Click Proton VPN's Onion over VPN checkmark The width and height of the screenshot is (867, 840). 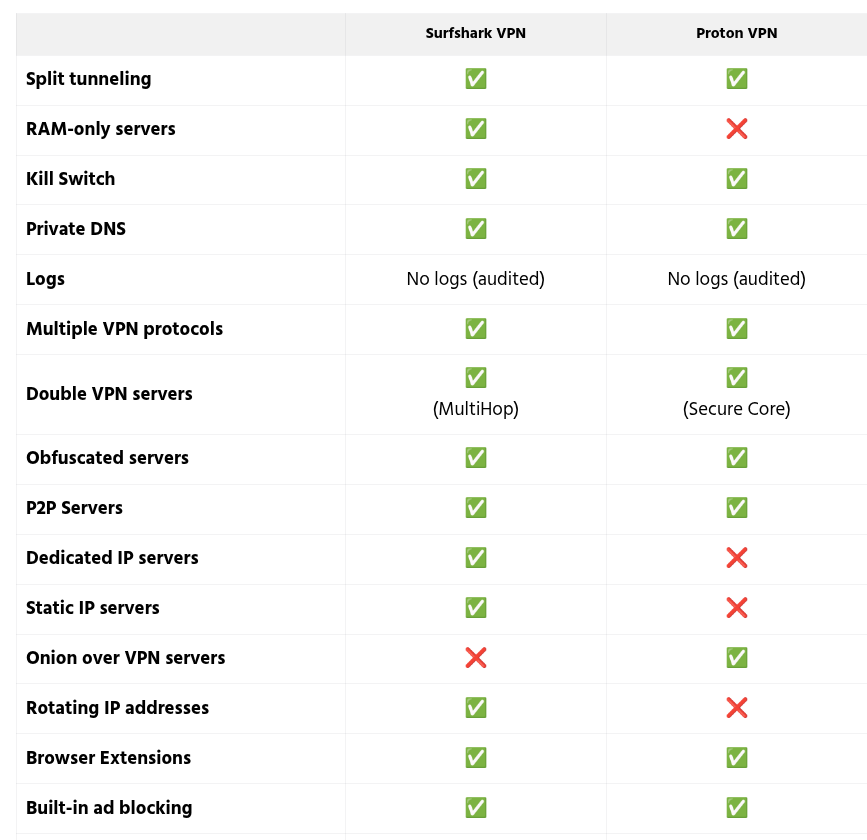[x=737, y=658]
